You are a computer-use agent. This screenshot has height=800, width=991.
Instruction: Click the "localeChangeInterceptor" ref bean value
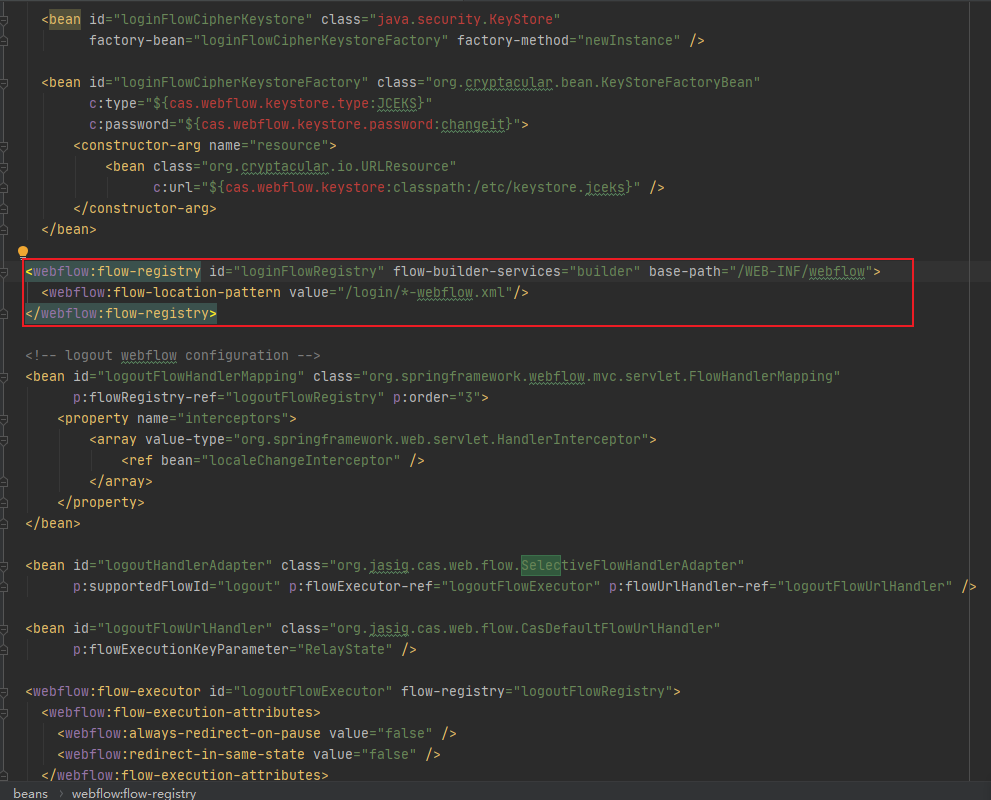coord(300,461)
